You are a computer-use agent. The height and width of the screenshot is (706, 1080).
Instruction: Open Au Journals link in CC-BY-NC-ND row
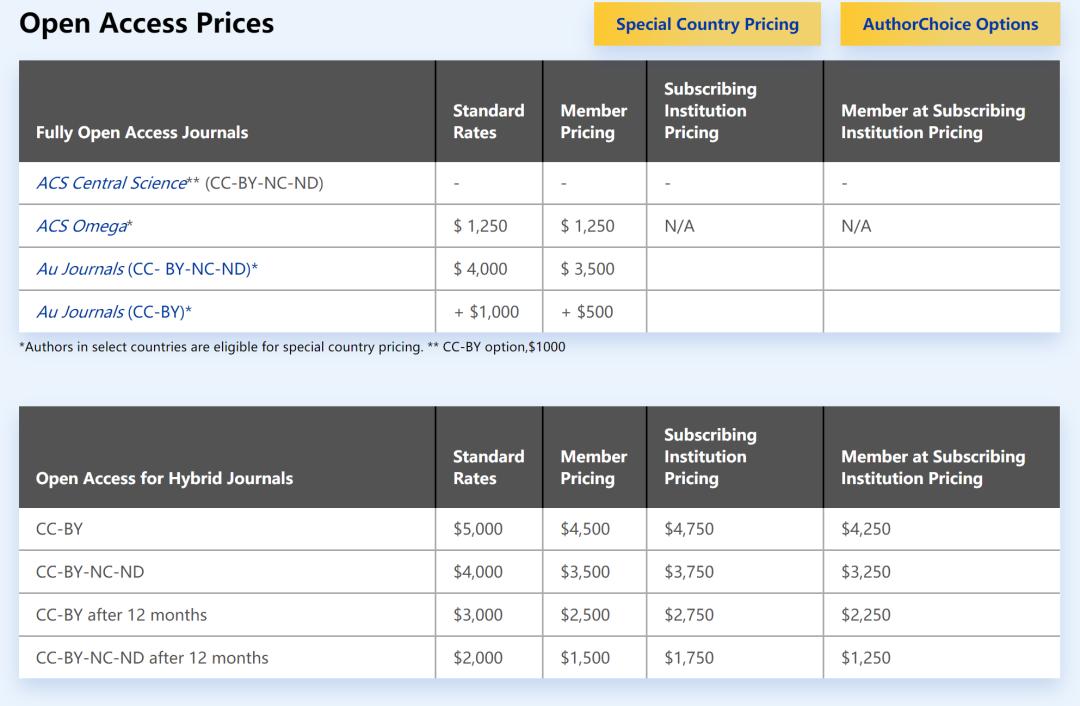pyautogui.click(x=81, y=269)
